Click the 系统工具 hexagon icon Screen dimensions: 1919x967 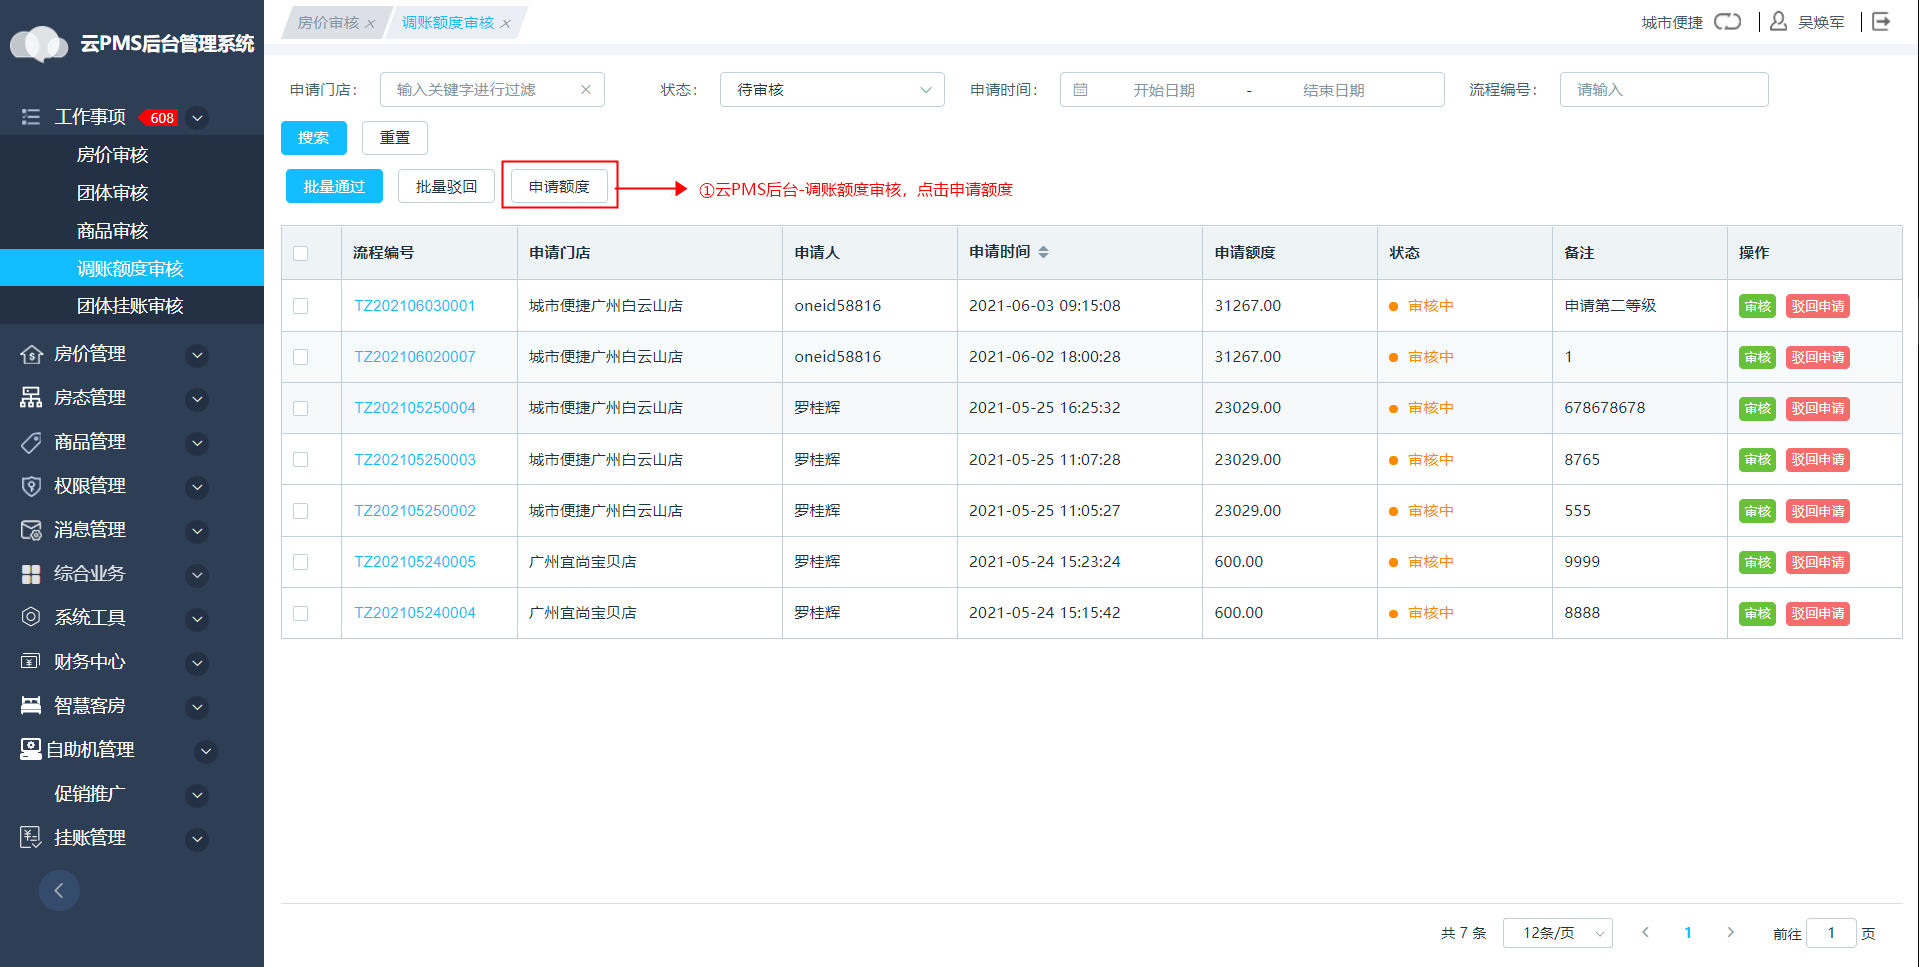click(31, 617)
